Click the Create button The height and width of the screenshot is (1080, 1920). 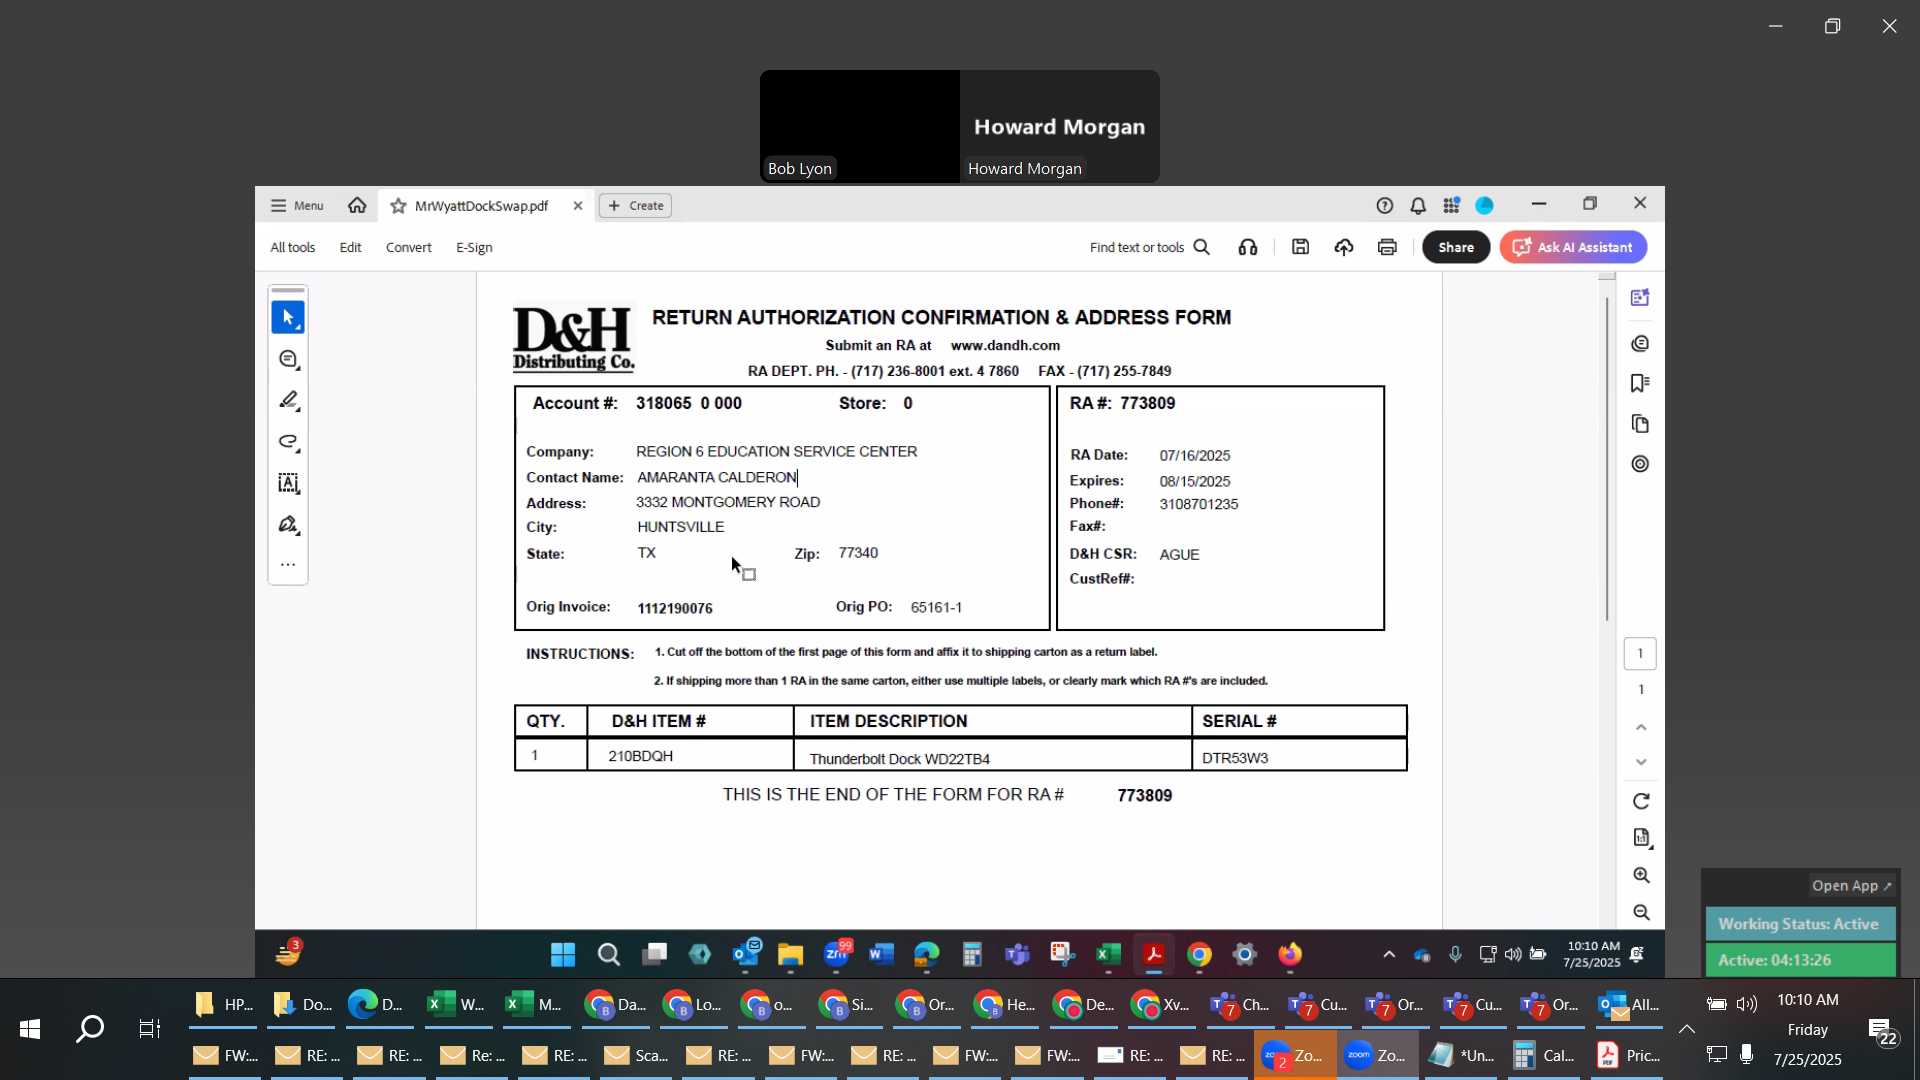coord(635,206)
